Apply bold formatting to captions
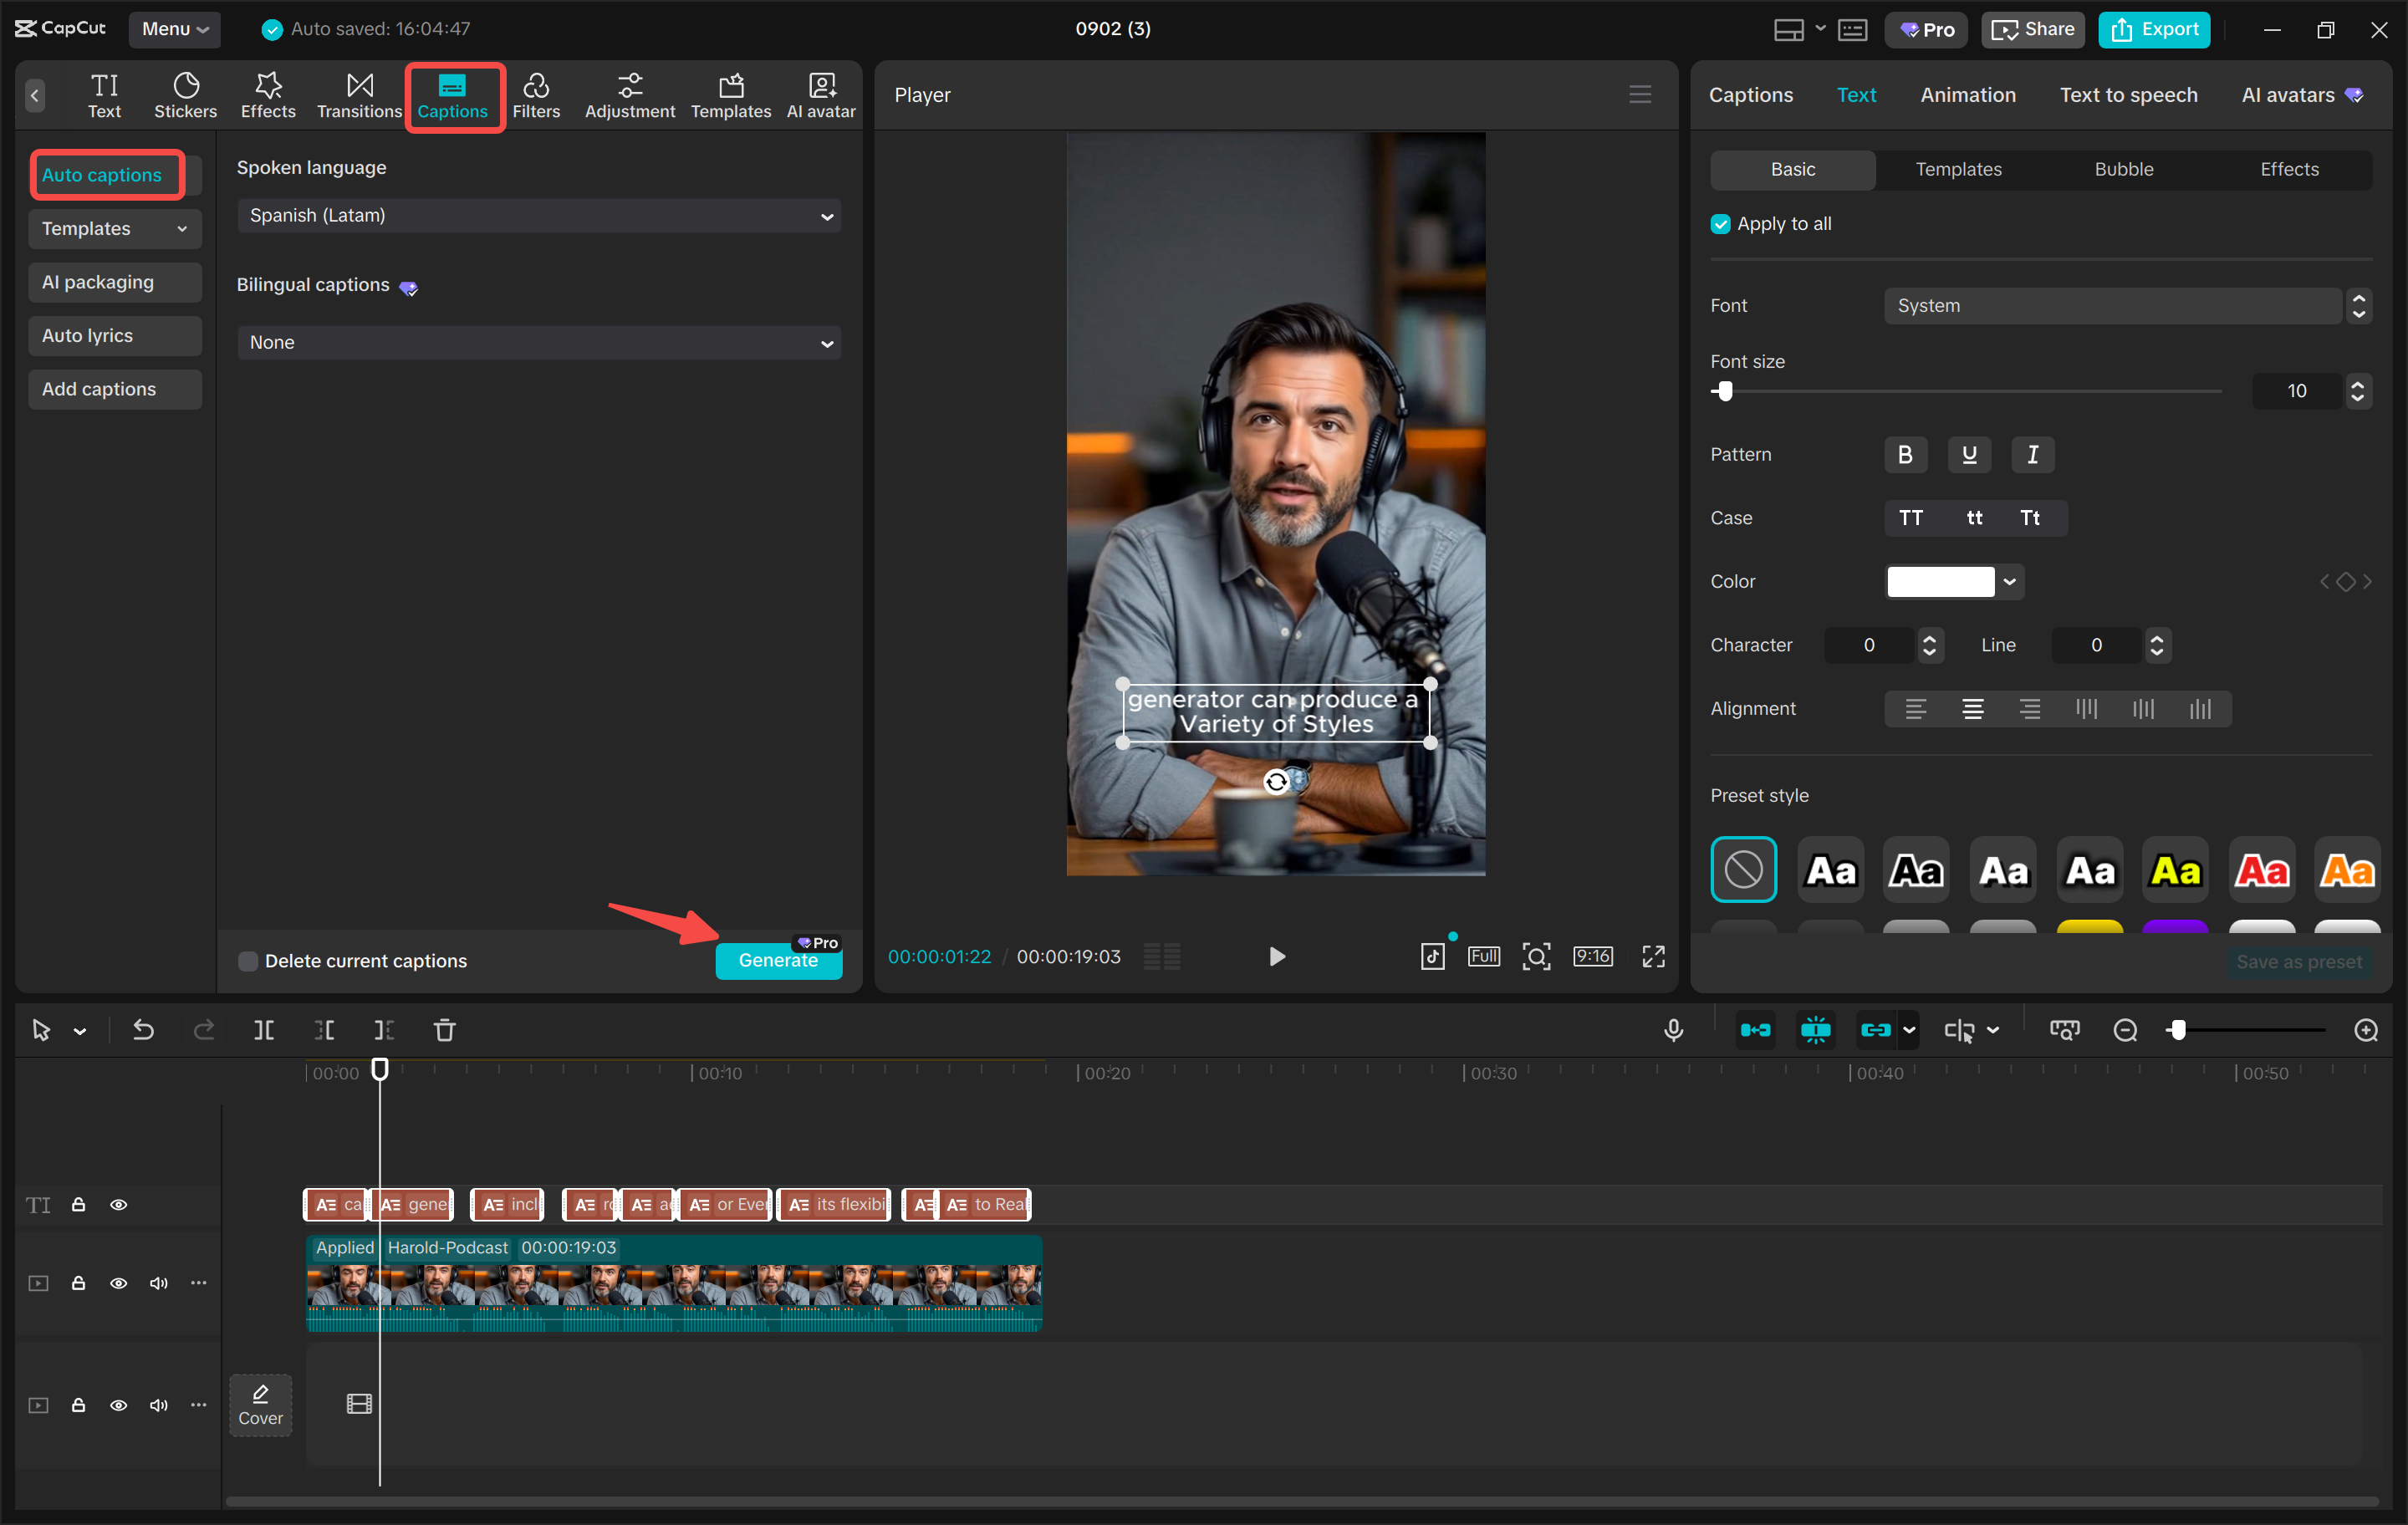 [1905, 454]
